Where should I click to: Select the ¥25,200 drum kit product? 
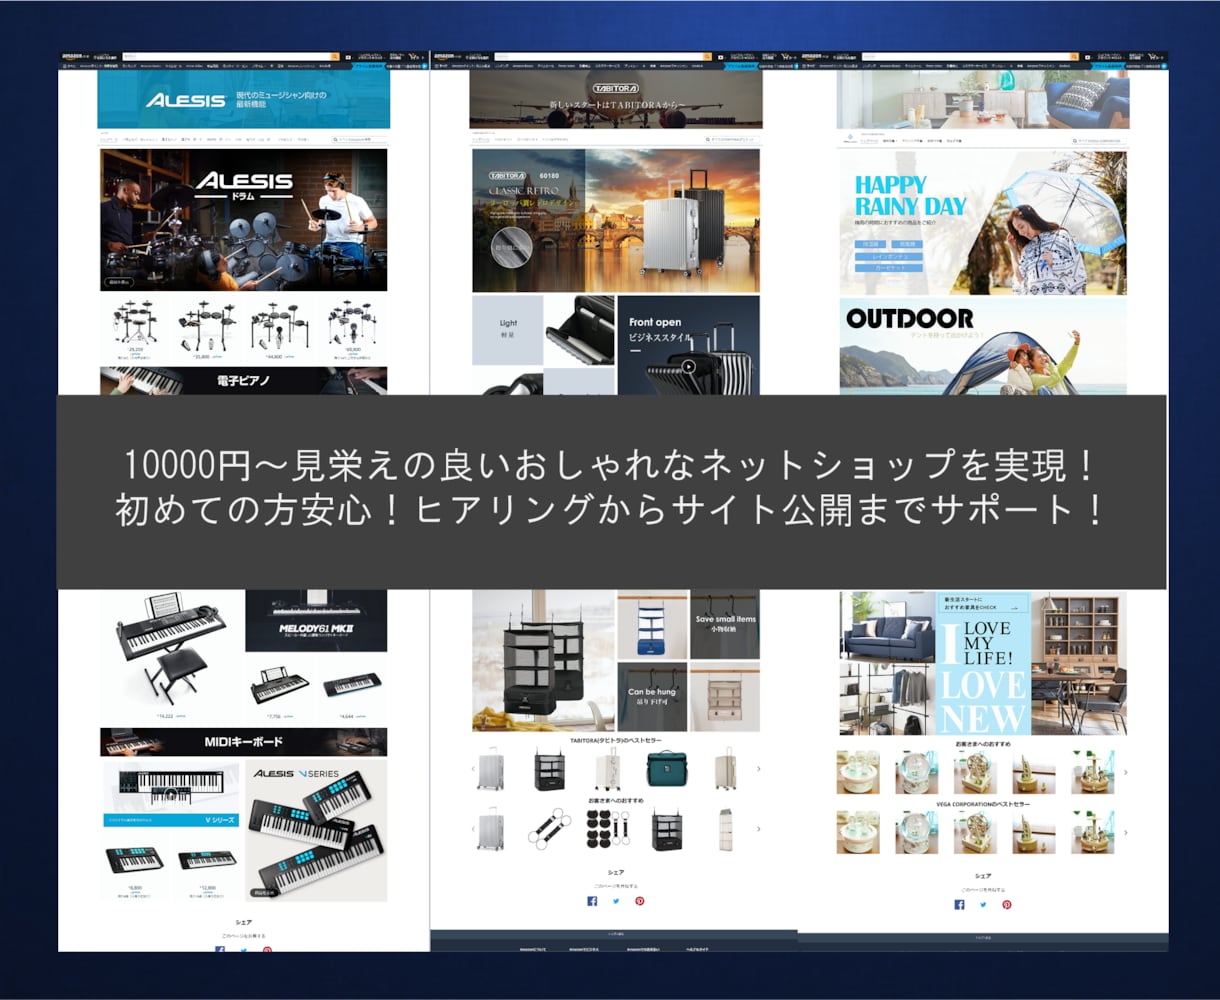[136, 329]
